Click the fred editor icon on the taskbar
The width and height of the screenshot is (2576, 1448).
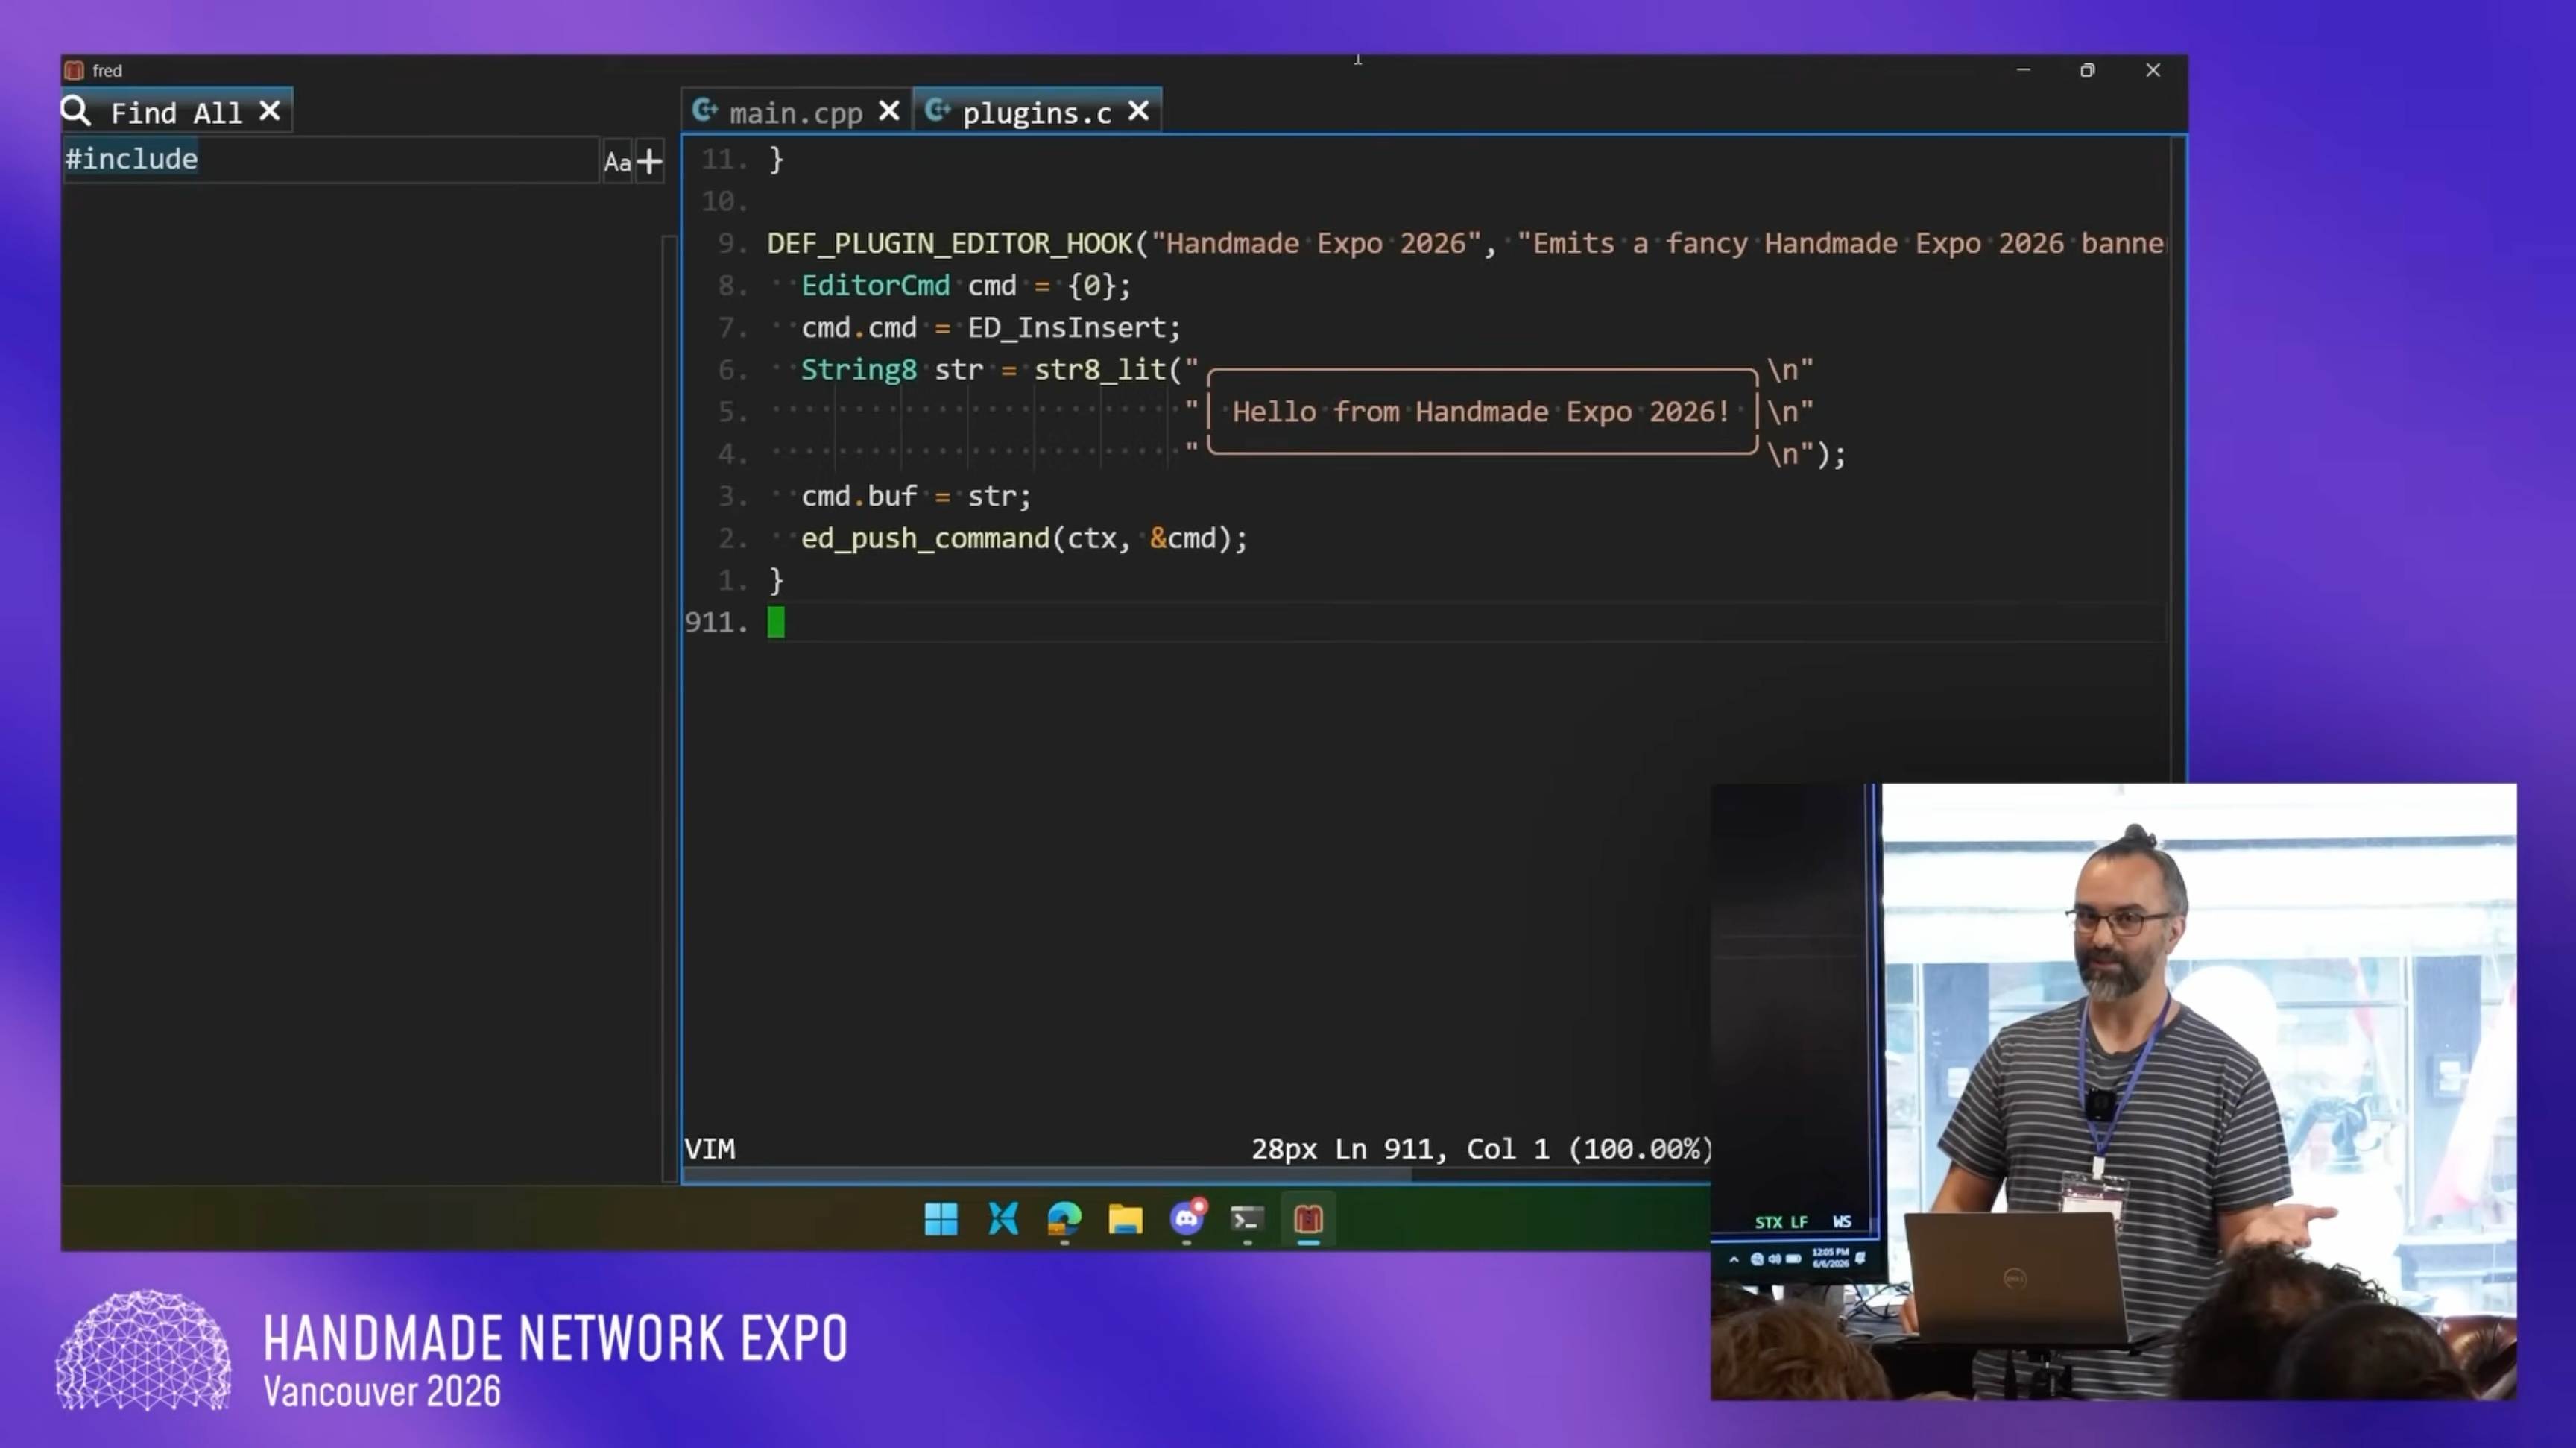1308,1219
